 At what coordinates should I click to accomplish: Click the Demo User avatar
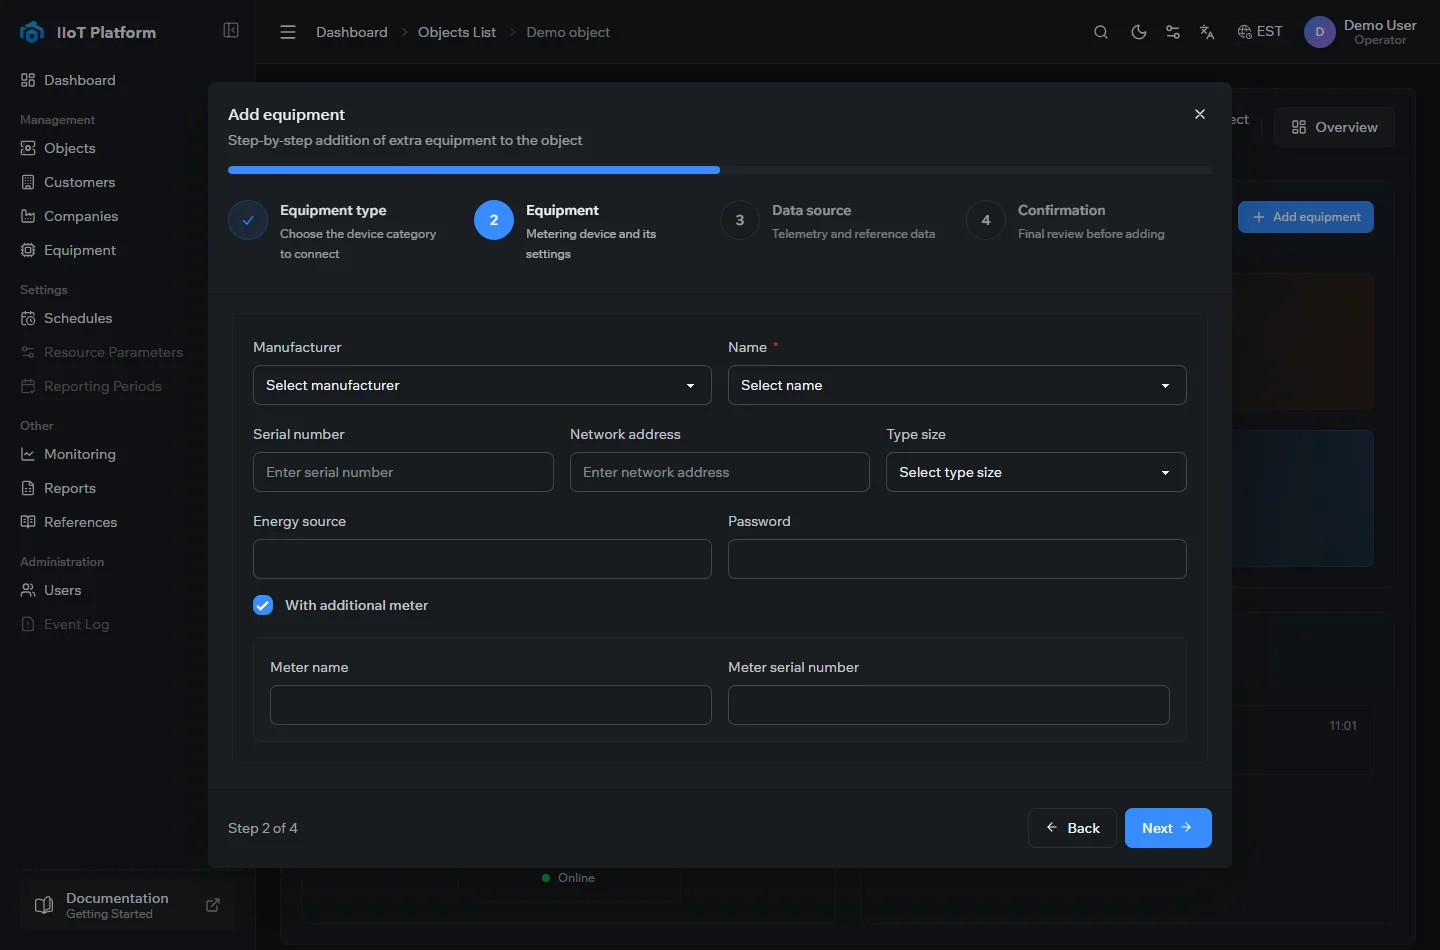[x=1320, y=32]
